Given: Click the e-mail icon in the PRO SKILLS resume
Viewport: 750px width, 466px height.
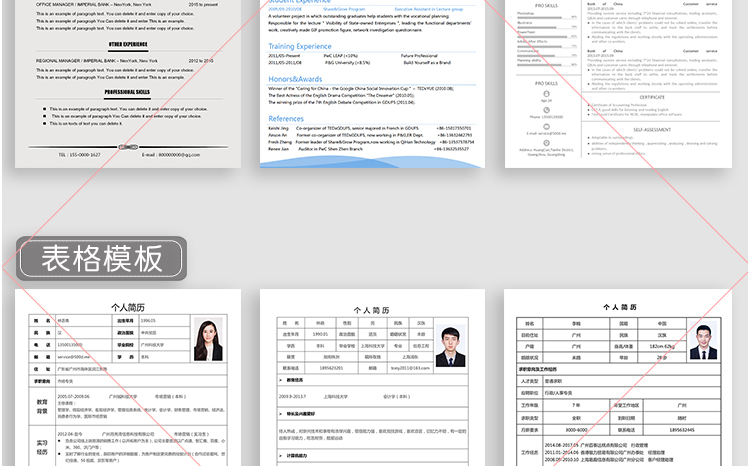Looking at the screenshot, I should [x=546, y=127].
